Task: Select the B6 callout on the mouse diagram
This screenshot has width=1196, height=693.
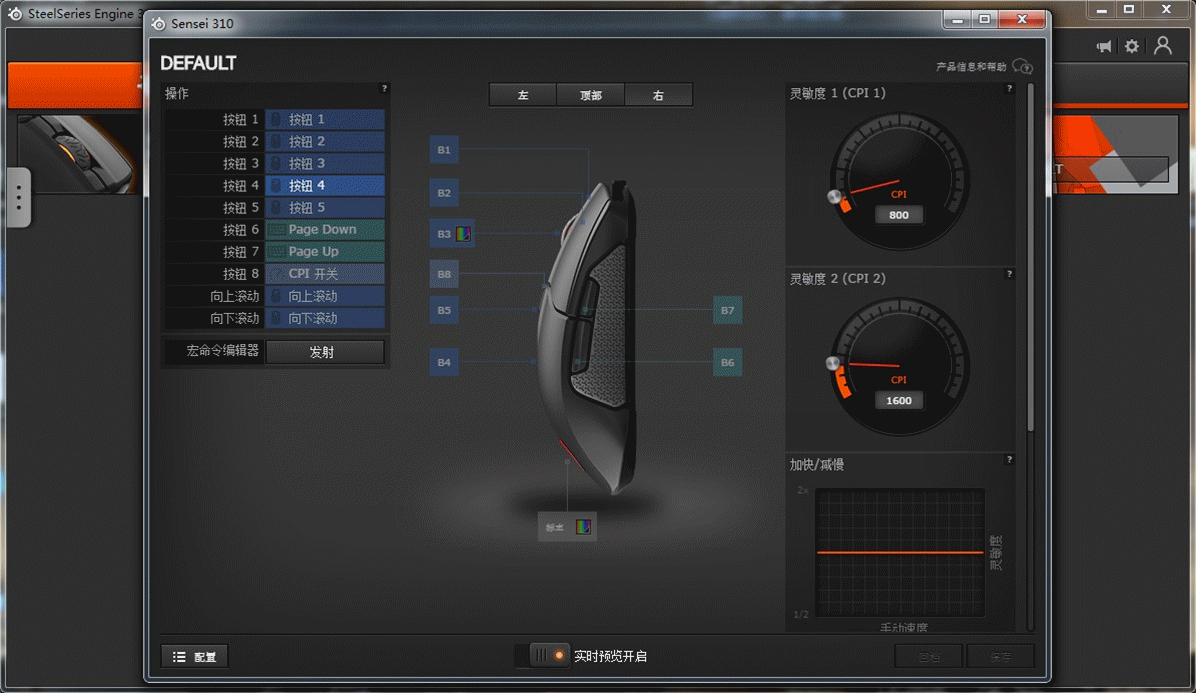Action: (x=728, y=362)
